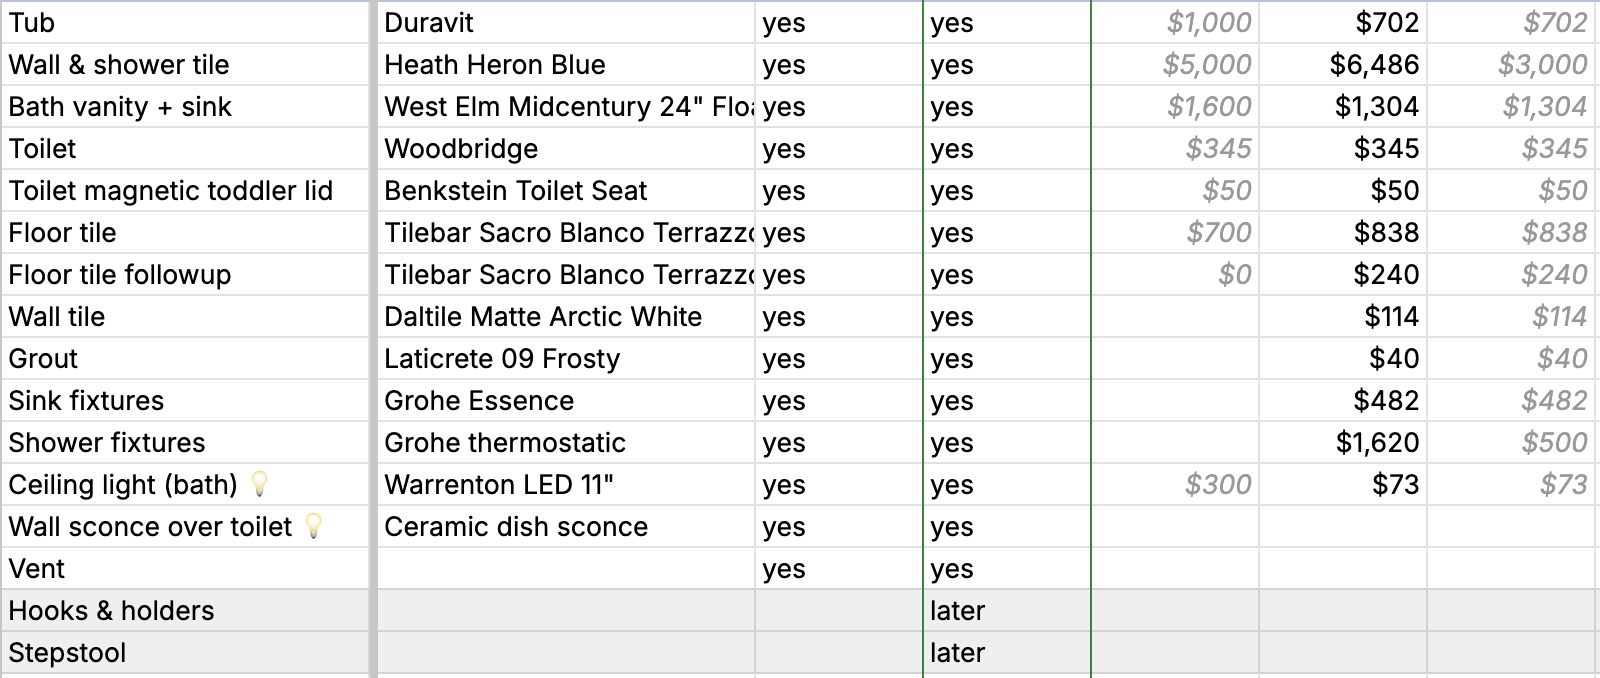This screenshot has width=1600, height=678.
Task: Click the lightbulb icon beside Ceiling light (bath)
Action: click(259, 484)
